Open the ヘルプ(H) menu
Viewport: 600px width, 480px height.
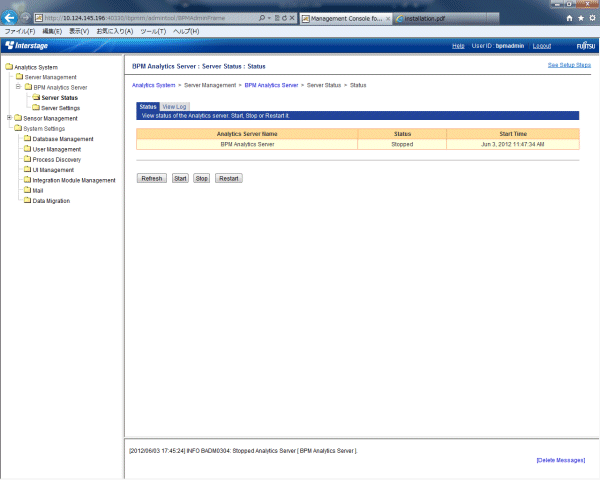click(x=186, y=31)
